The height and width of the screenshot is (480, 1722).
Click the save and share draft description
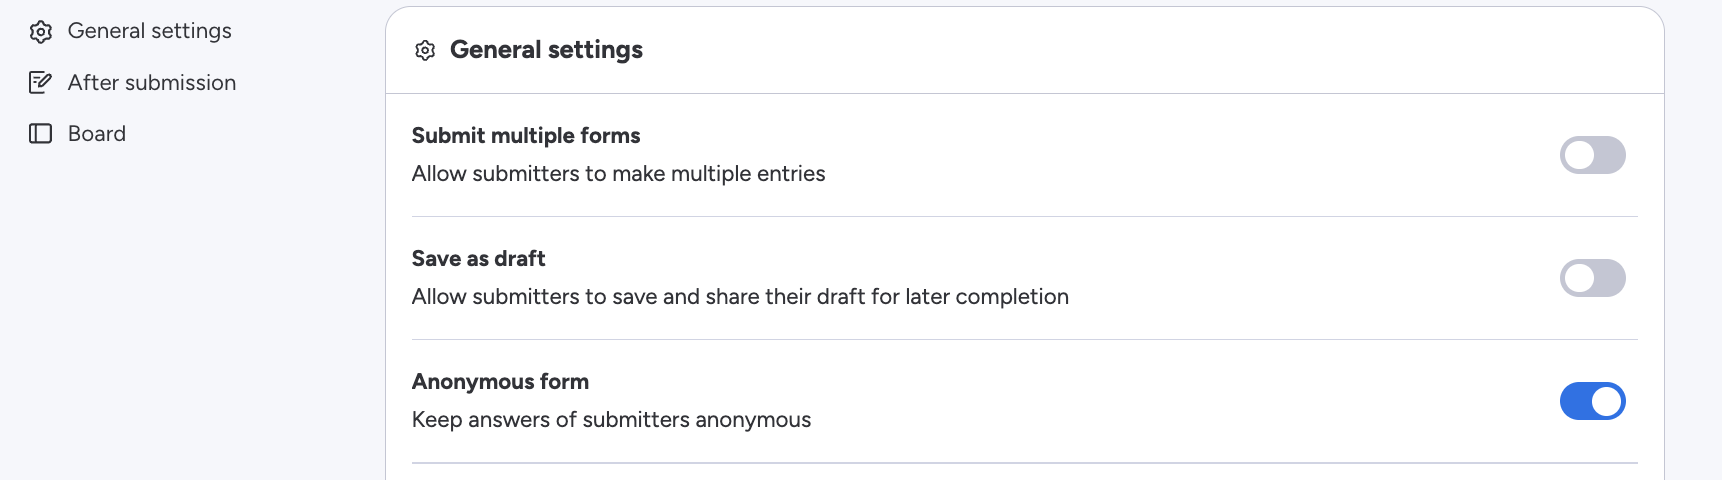click(x=740, y=297)
